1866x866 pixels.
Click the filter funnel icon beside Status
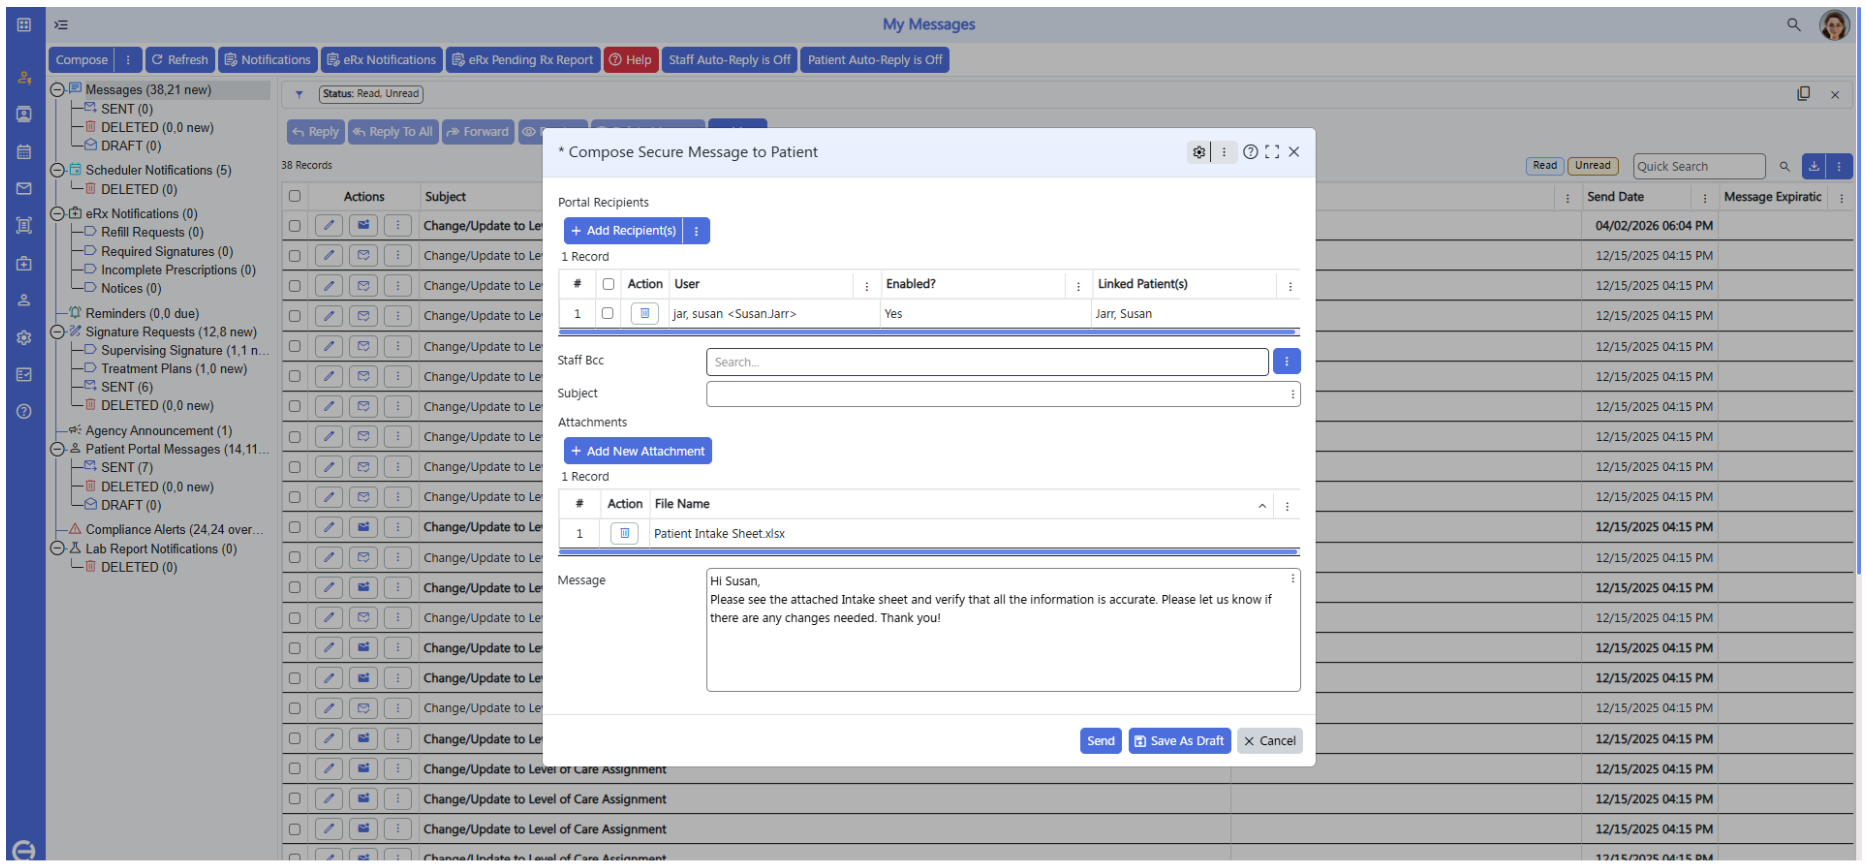[x=299, y=94]
